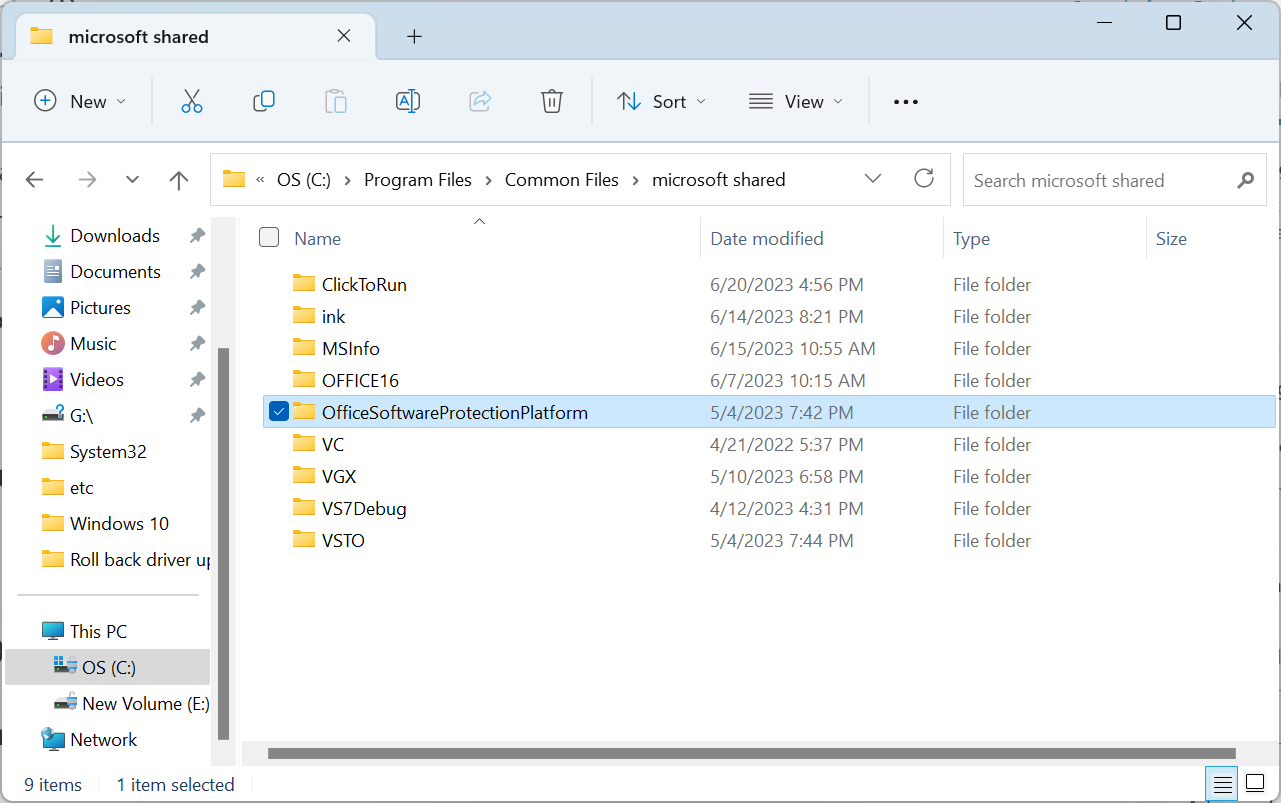Unpin Videos using its pin icon
1281x803 pixels.
pyautogui.click(x=197, y=380)
